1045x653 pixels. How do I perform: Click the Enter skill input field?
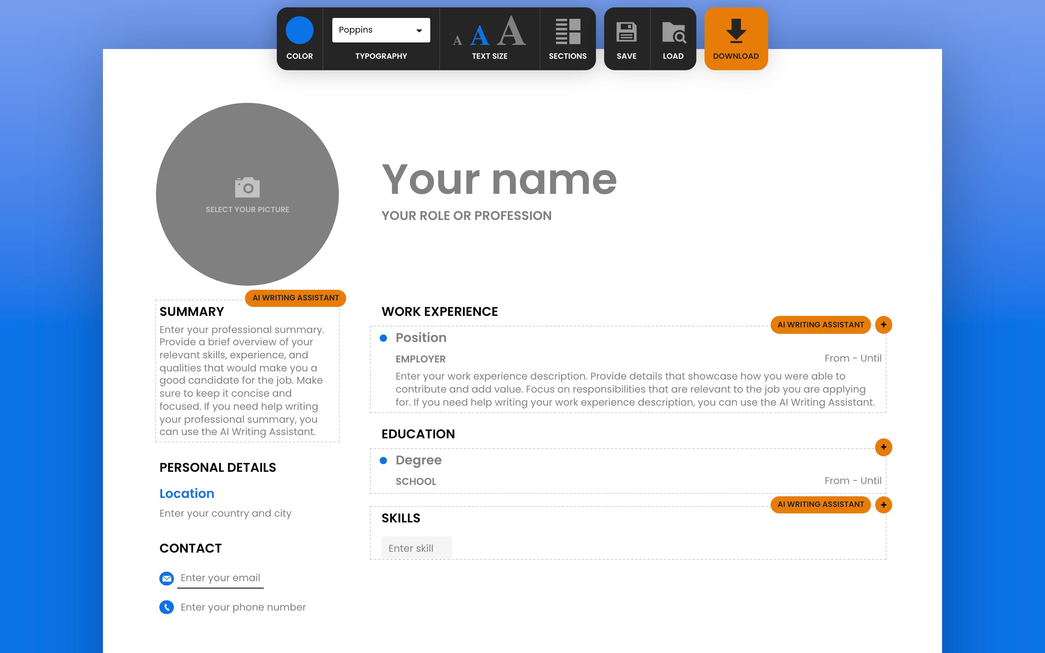tap(416, 548)
